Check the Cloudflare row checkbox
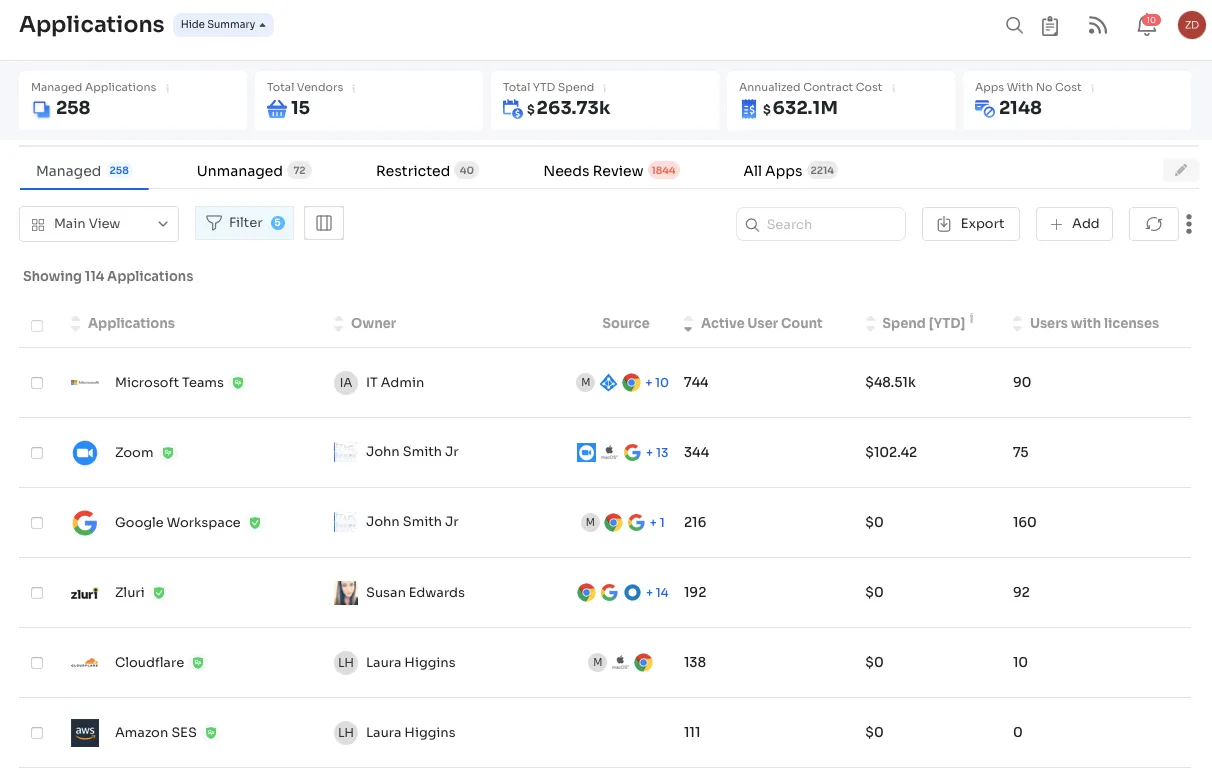 (x=37, y=662)
